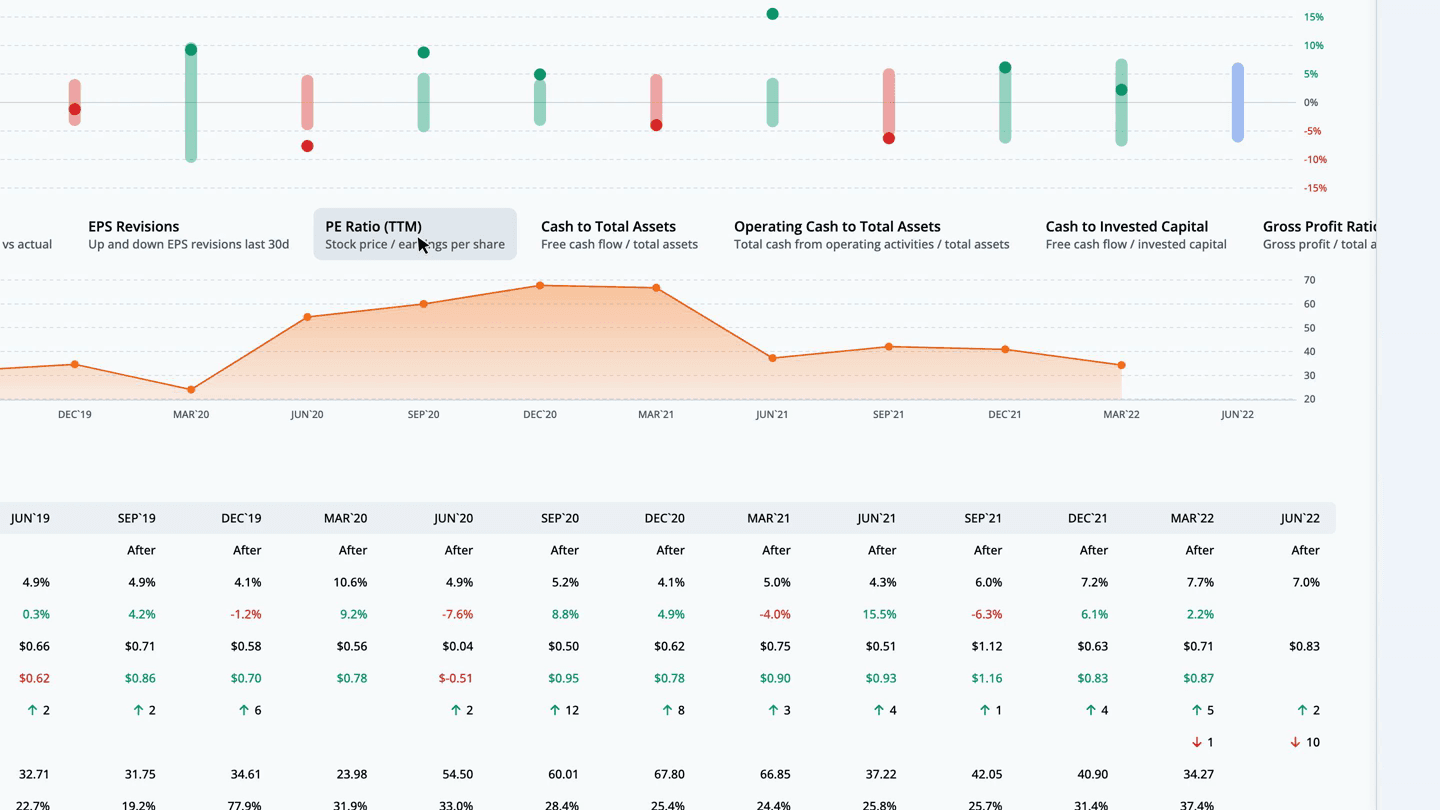Click the green dot above 15% in top chart
The width and height of the screenshot is (1440, 810).
click(x=772, y=14)
